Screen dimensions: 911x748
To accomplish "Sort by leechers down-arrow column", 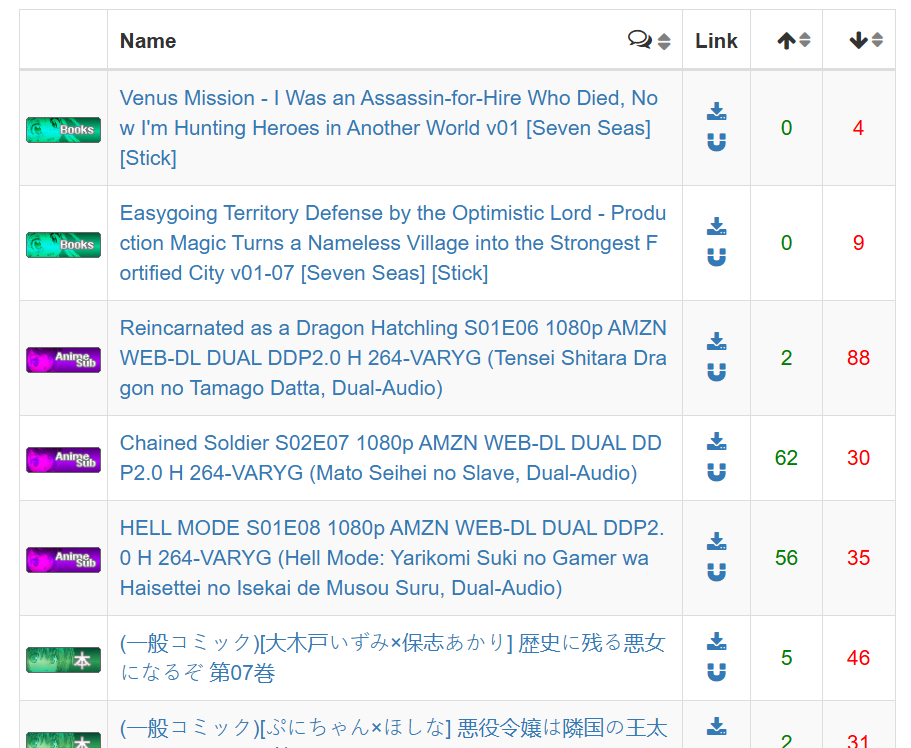I will click(866, 40).
